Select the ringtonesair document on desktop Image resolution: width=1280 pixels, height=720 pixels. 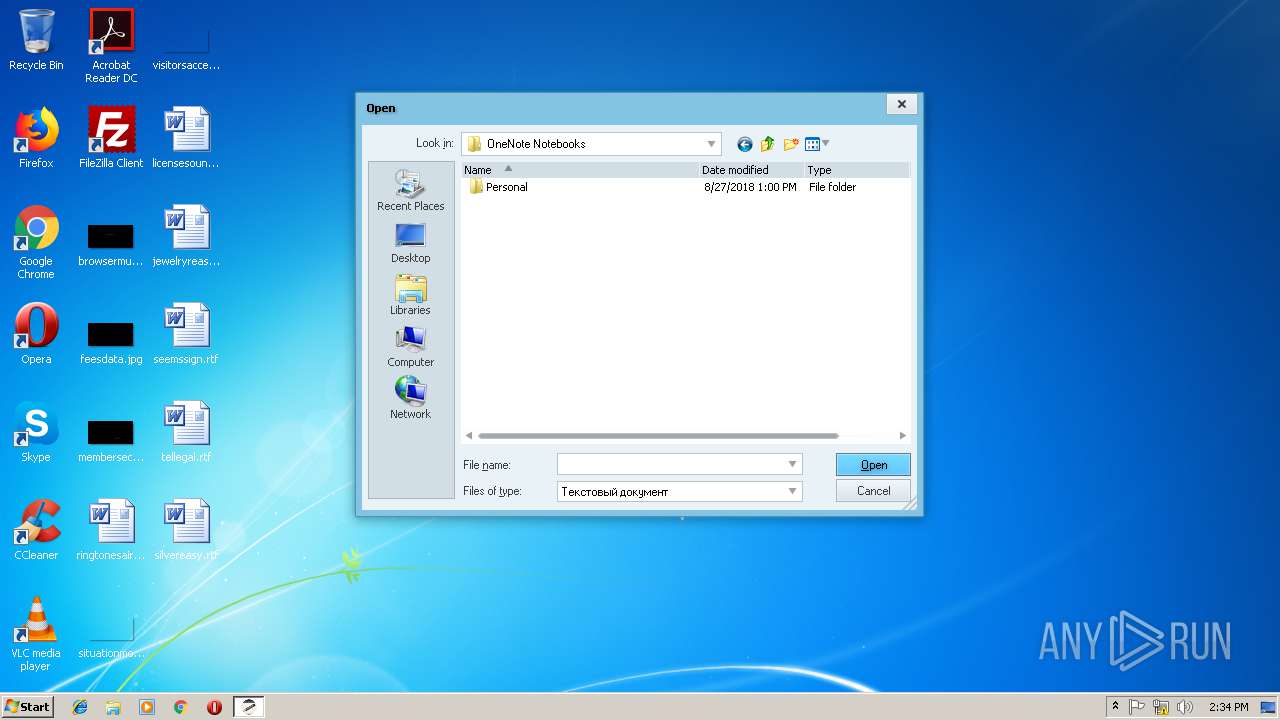[111, 530]
